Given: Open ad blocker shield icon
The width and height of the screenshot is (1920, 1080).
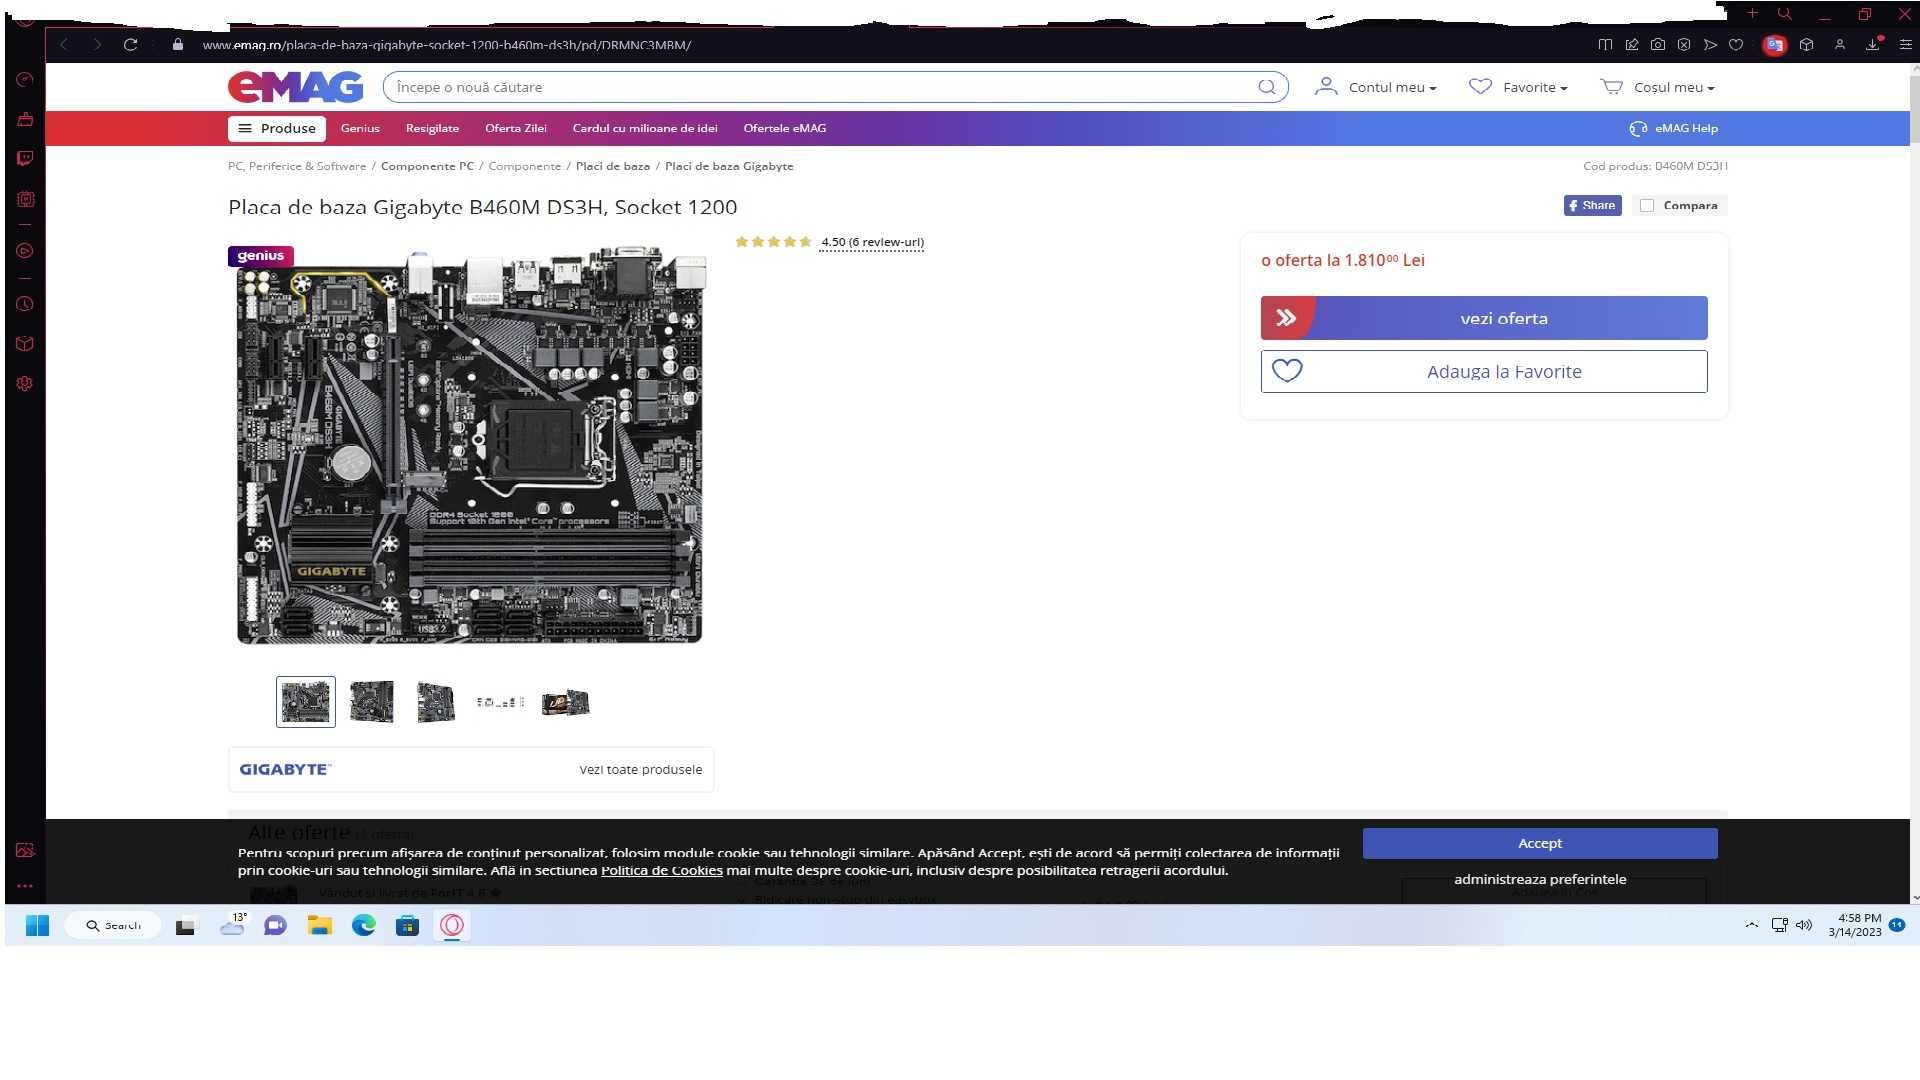Looking at the screenshot, I should (1684, 45).
